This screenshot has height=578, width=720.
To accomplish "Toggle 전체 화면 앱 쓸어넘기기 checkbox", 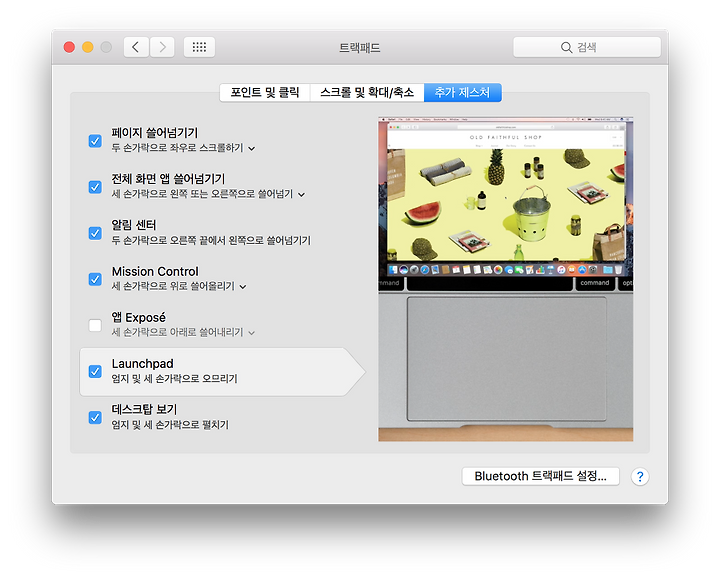I will (x=95, y=187).
